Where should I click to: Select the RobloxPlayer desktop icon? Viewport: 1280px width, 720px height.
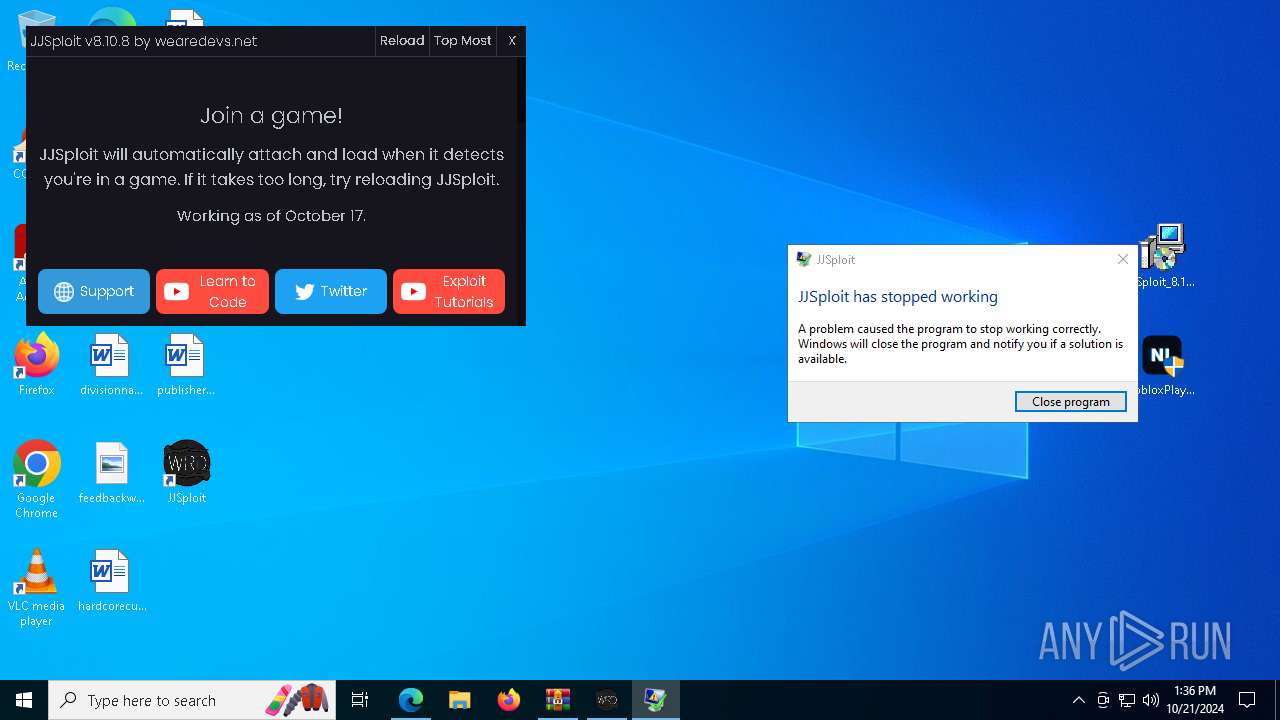tap(1166, 366)
